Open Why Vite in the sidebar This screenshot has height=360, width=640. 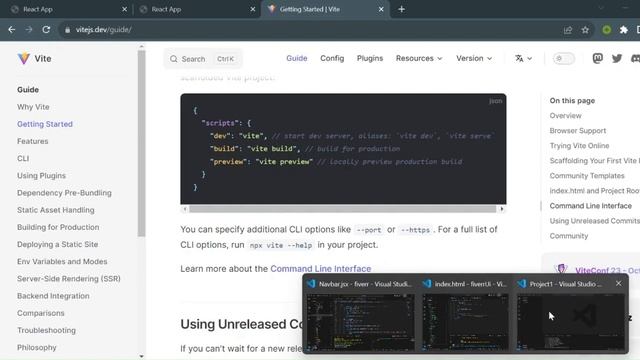click(x=33, y=107)
